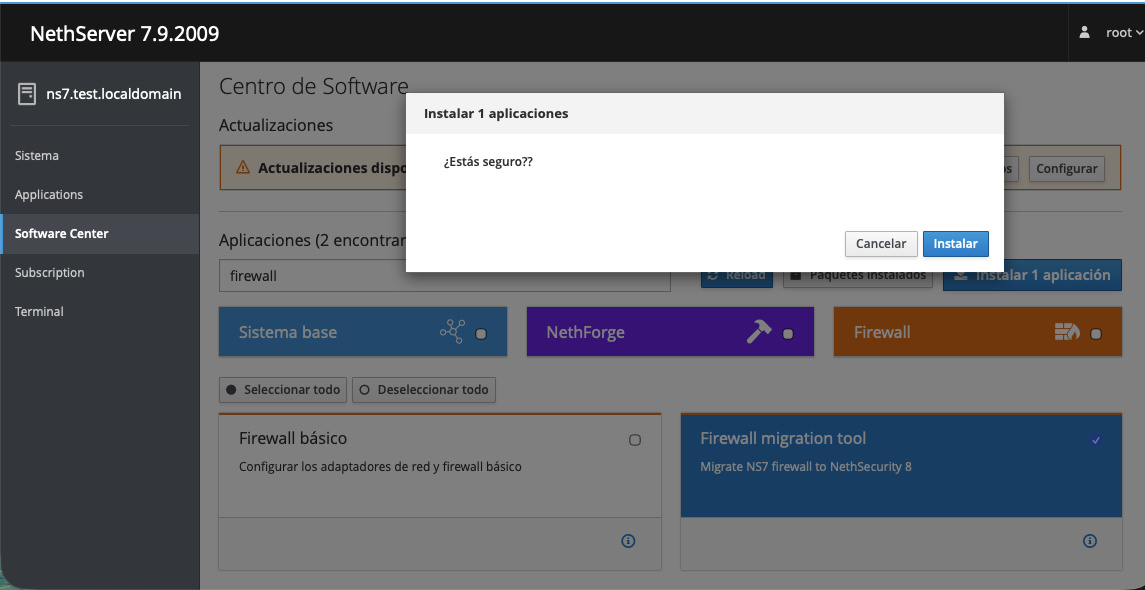
Task: Click the firewall search input field
Action: point(444,276)
